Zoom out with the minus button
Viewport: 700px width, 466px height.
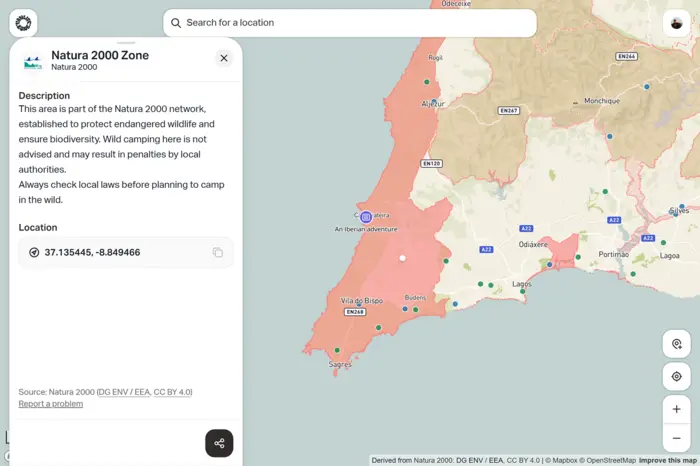(x=676, y=438)
